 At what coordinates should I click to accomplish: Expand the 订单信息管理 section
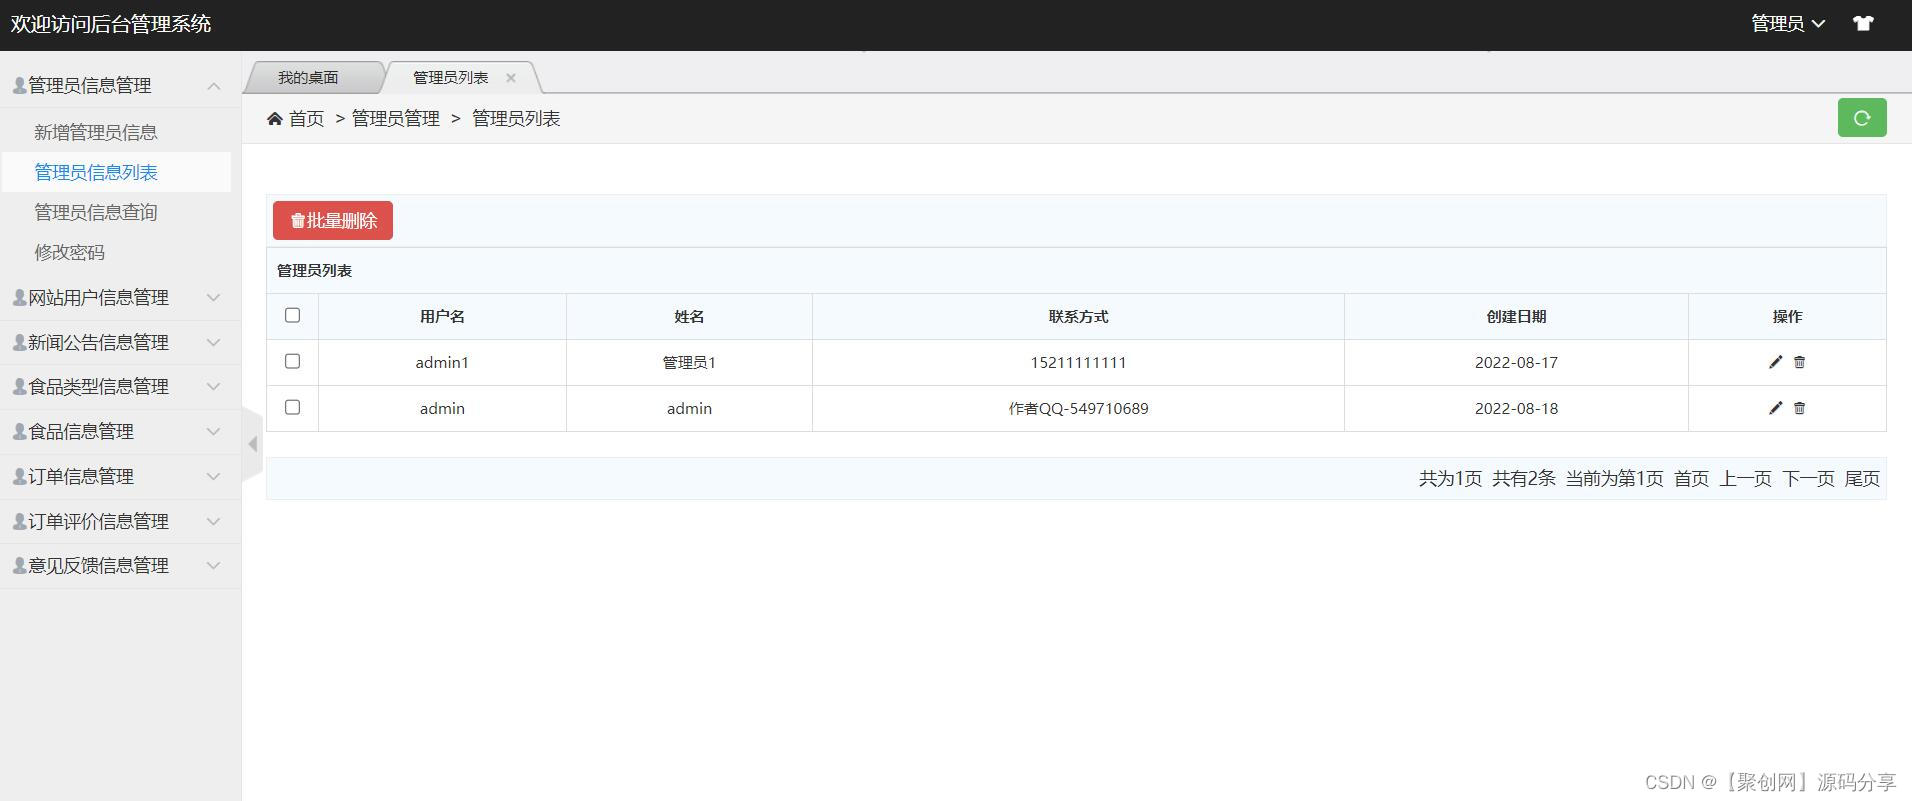(x=120, y=477)
